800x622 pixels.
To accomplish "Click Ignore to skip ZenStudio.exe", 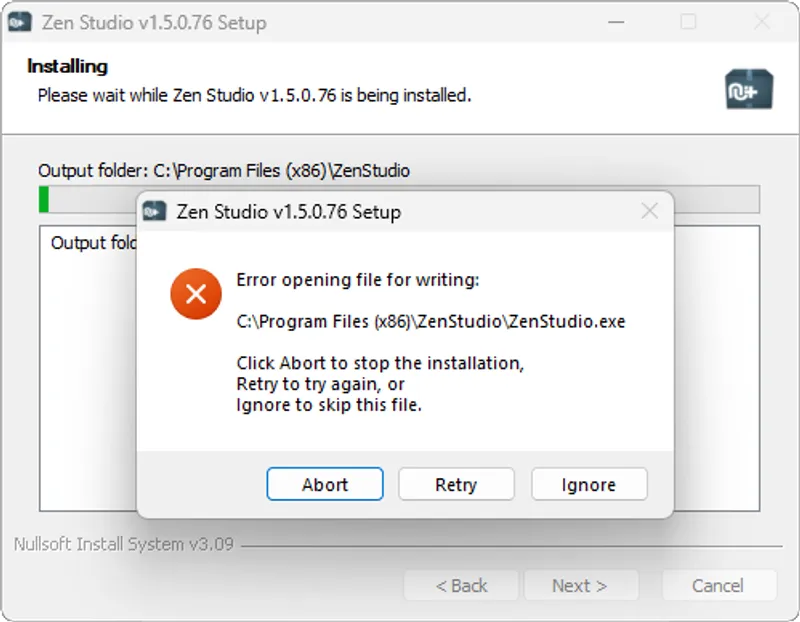I will click(x=589, y=484).
